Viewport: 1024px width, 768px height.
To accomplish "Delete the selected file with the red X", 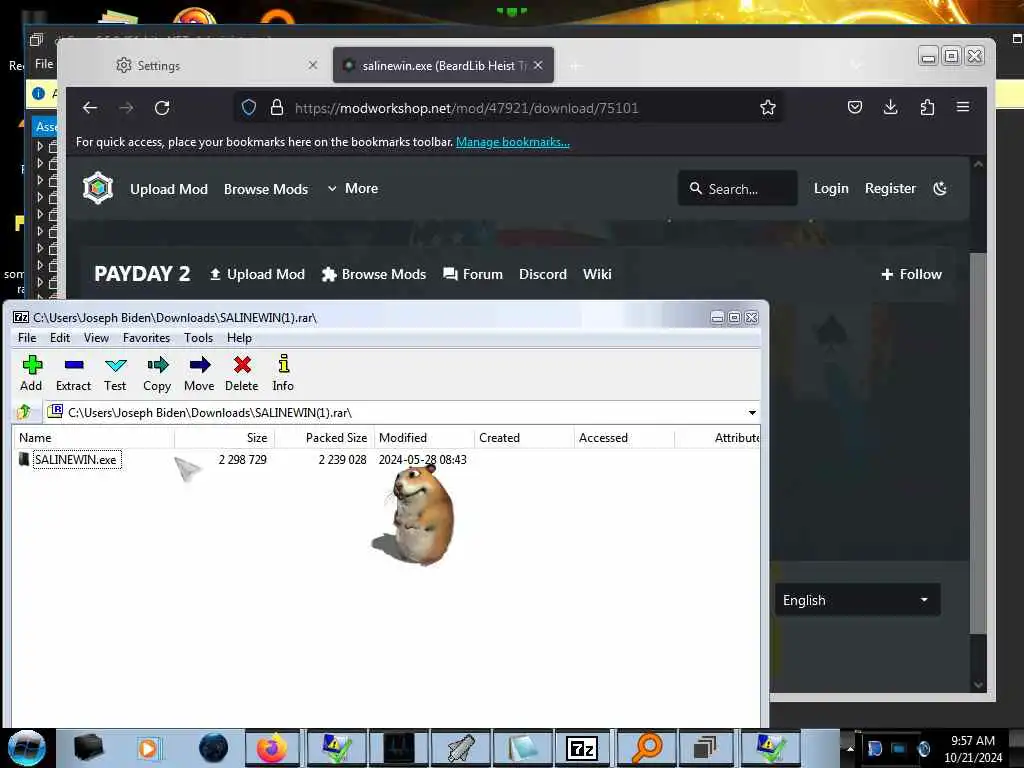I will coord(242,373).
